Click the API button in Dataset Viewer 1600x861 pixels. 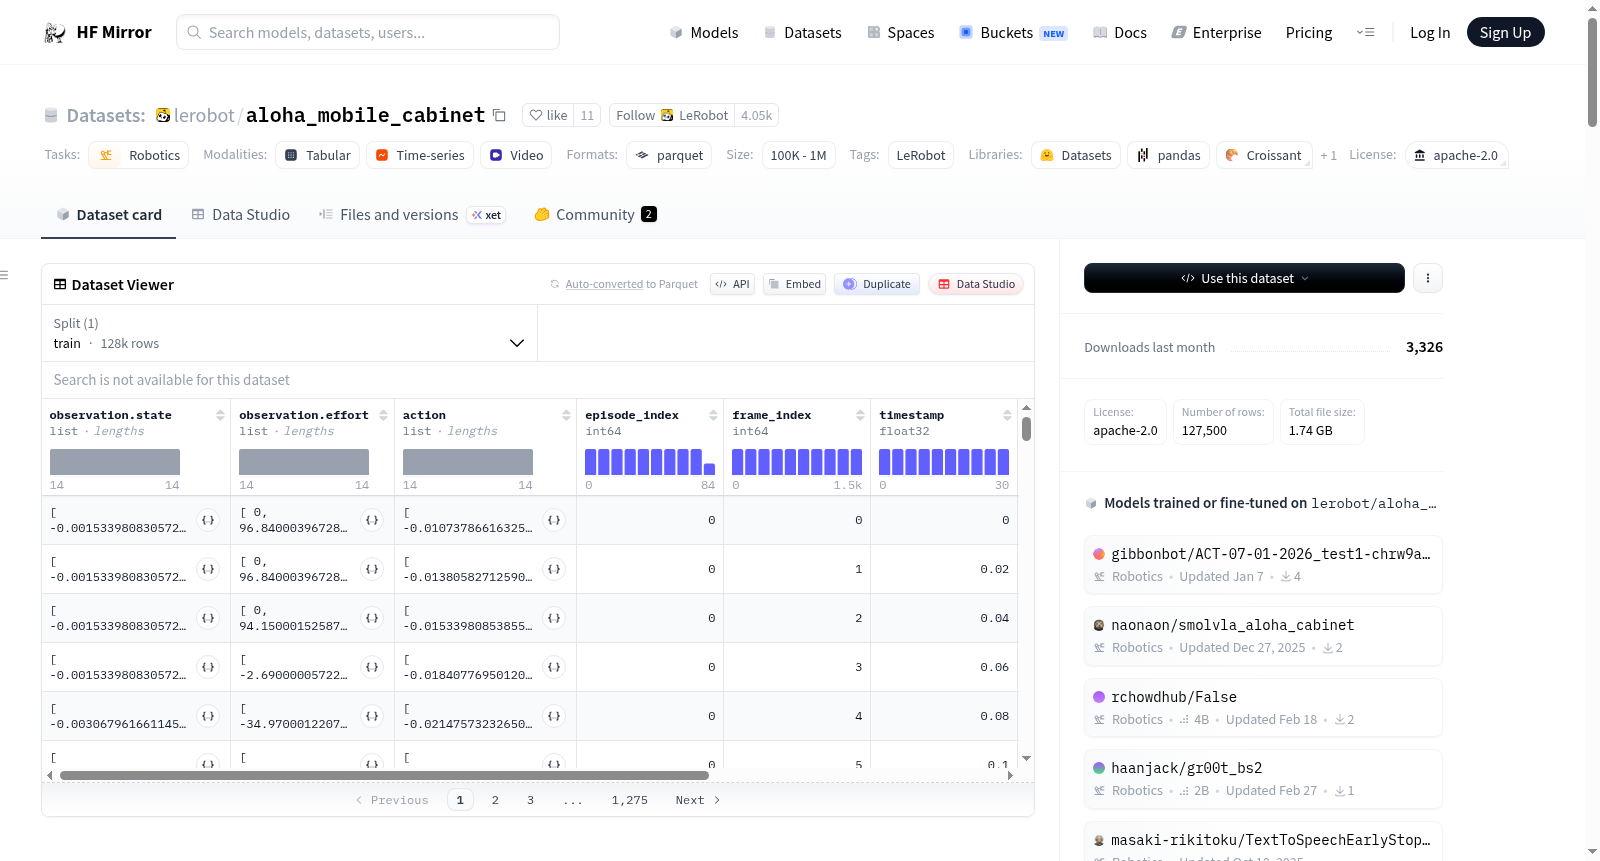point(732,284)
